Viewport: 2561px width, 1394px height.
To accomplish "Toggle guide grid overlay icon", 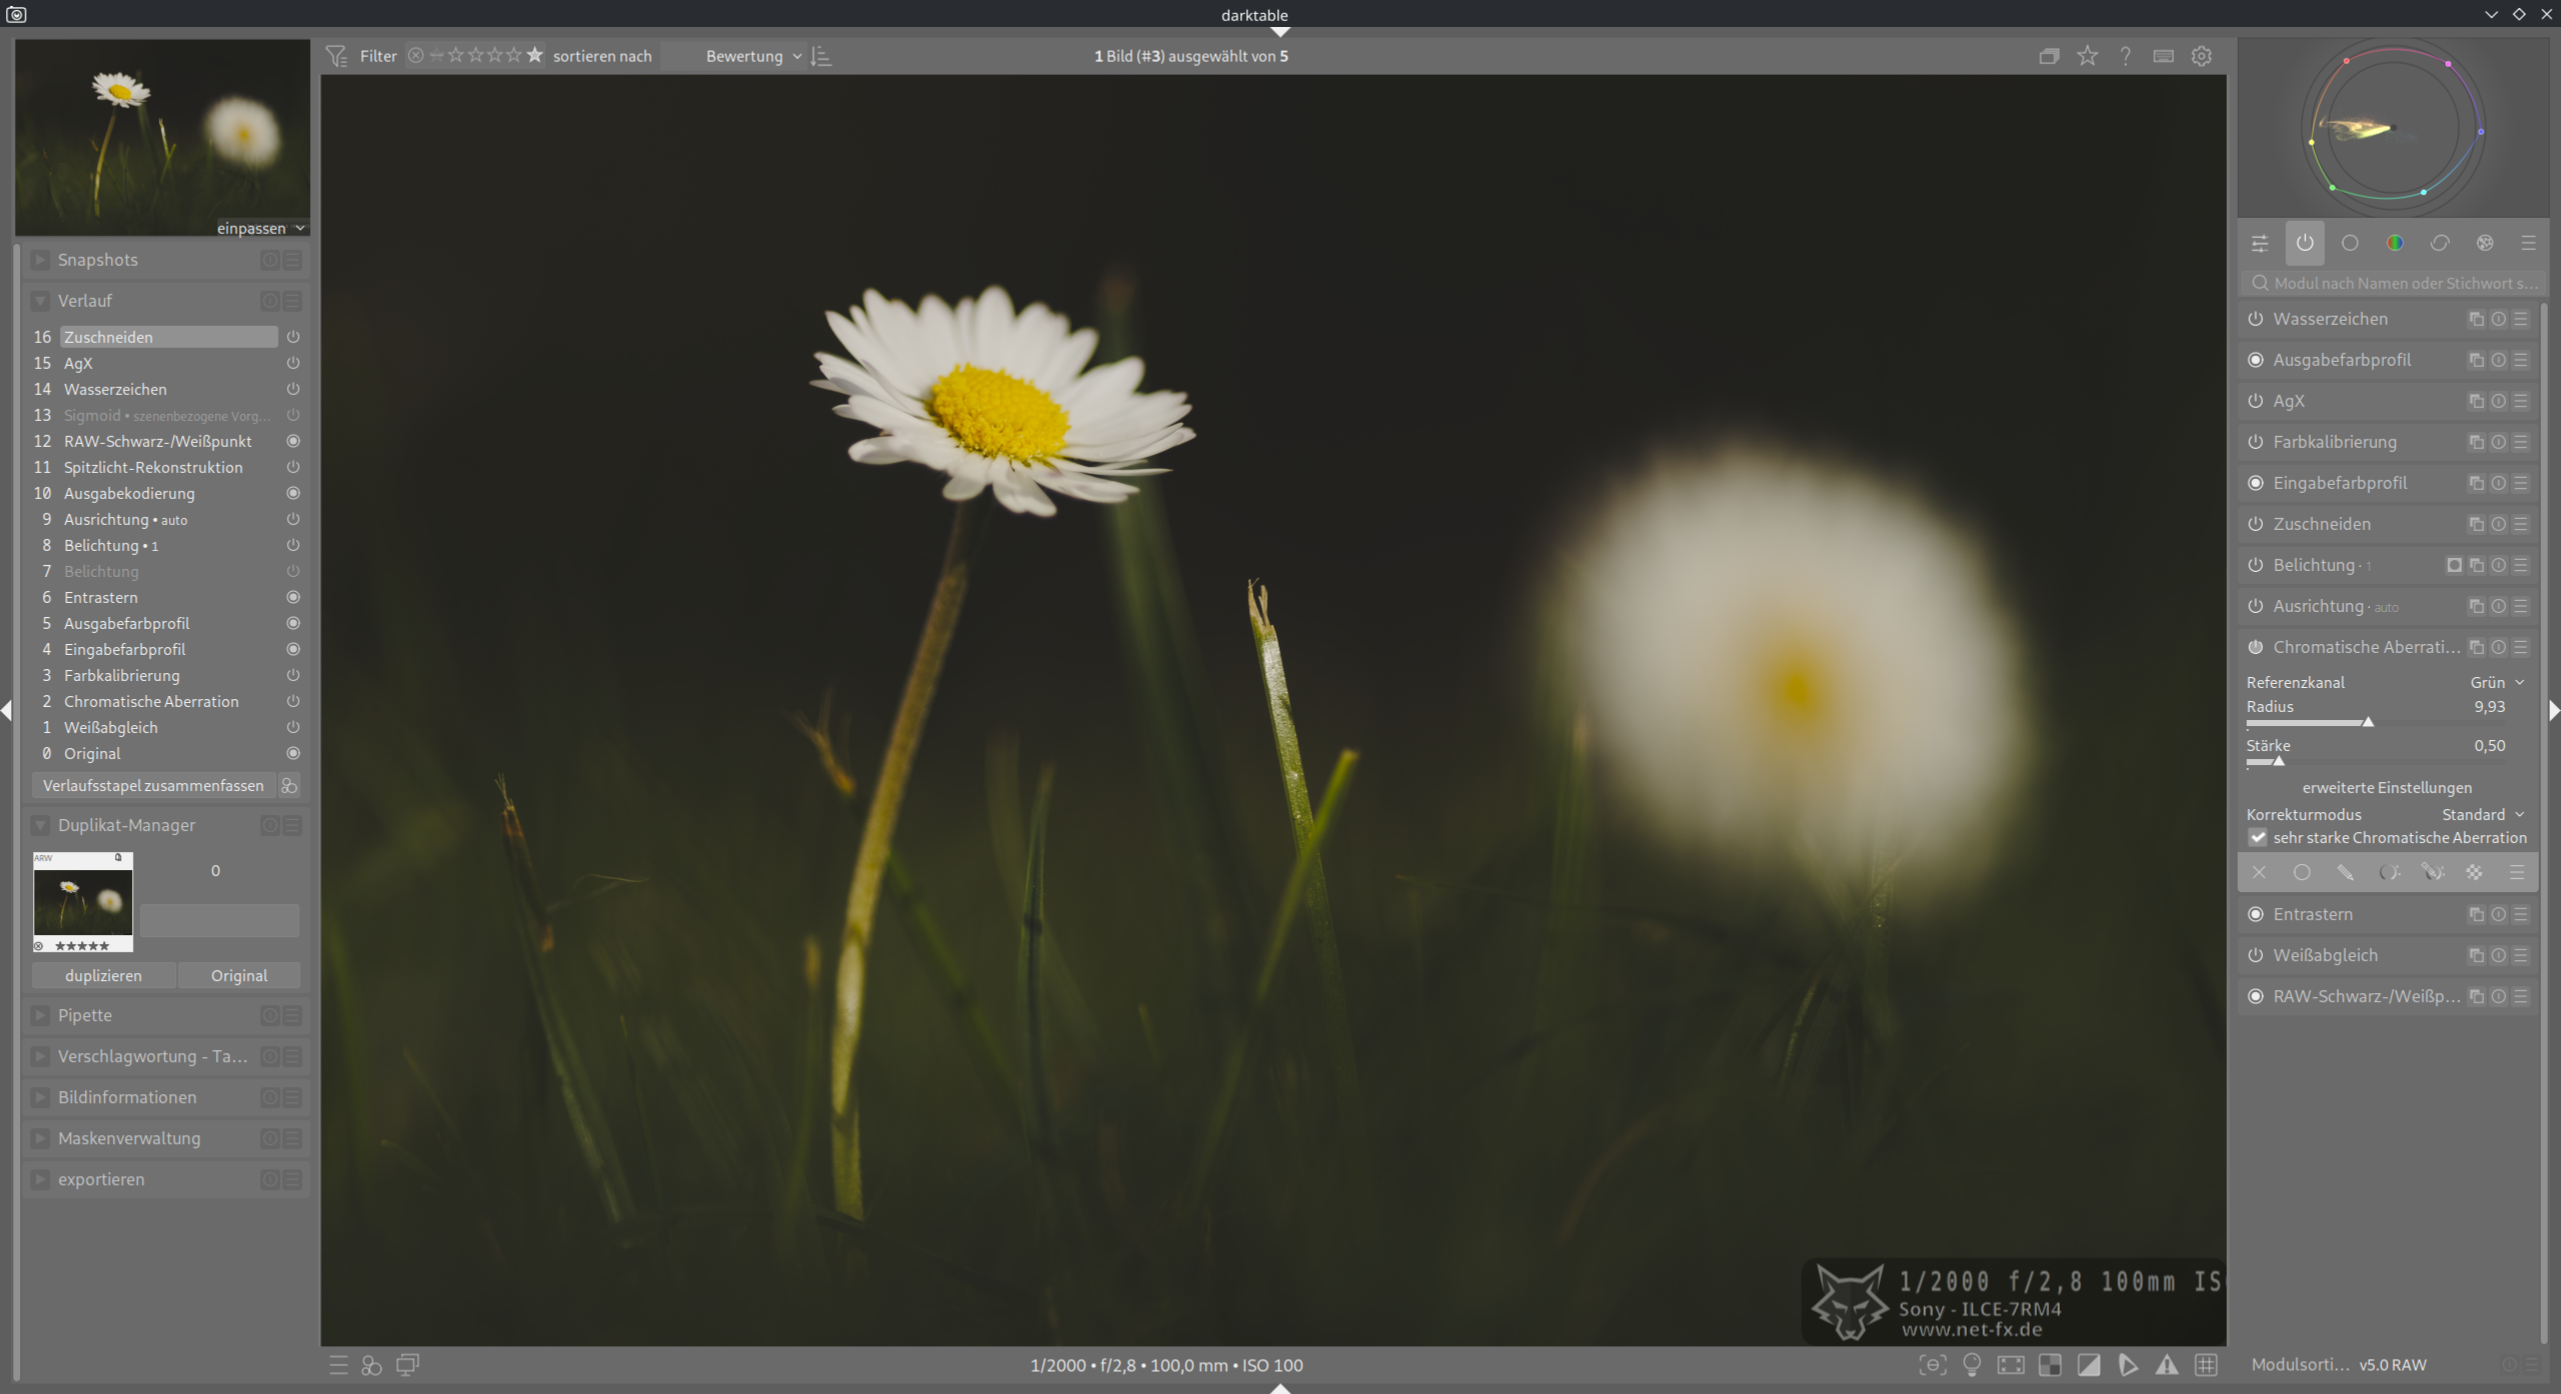I will [x=2205, y=1365].
